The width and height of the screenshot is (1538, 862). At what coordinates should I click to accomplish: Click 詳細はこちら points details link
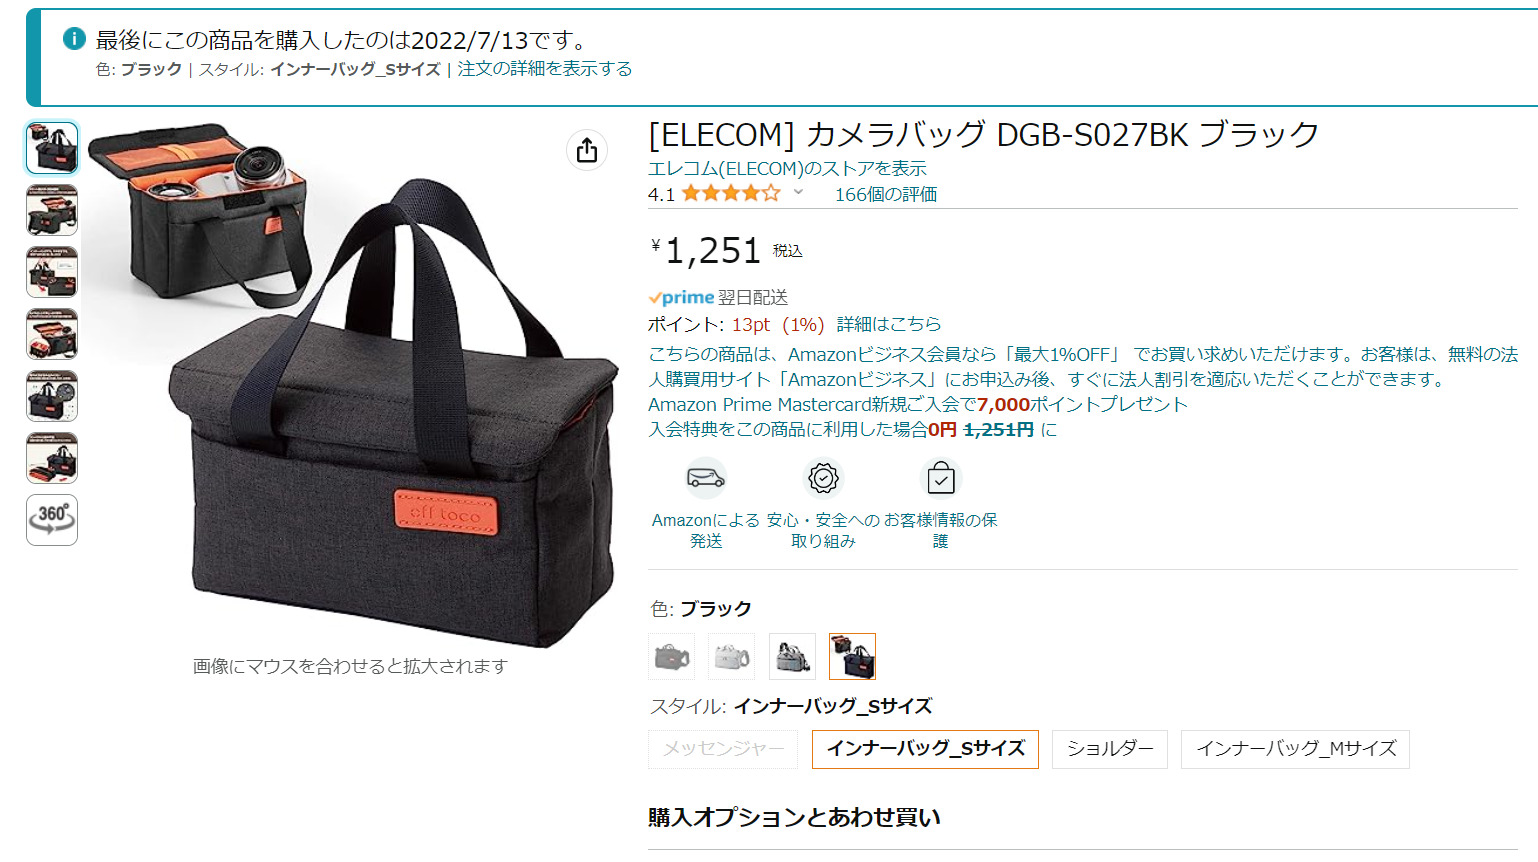[889, 324]
